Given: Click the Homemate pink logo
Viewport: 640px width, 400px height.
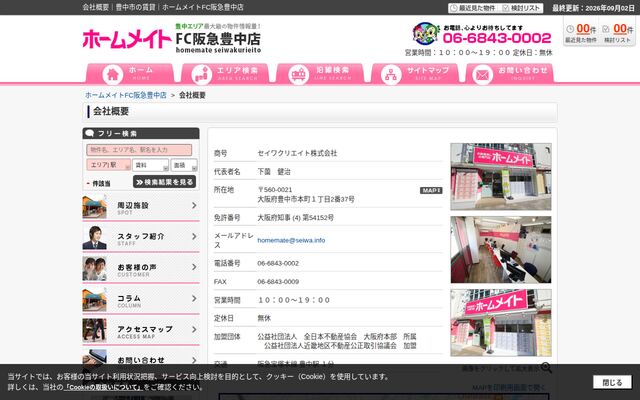Looking at the screenshot, I should click(x=127, y=39).
